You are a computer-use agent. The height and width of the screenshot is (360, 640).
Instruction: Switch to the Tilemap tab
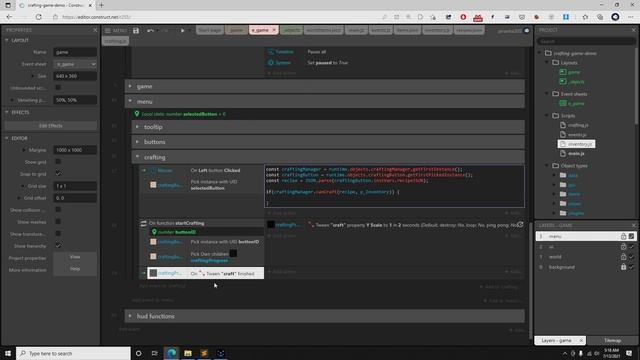click(612, 340)
